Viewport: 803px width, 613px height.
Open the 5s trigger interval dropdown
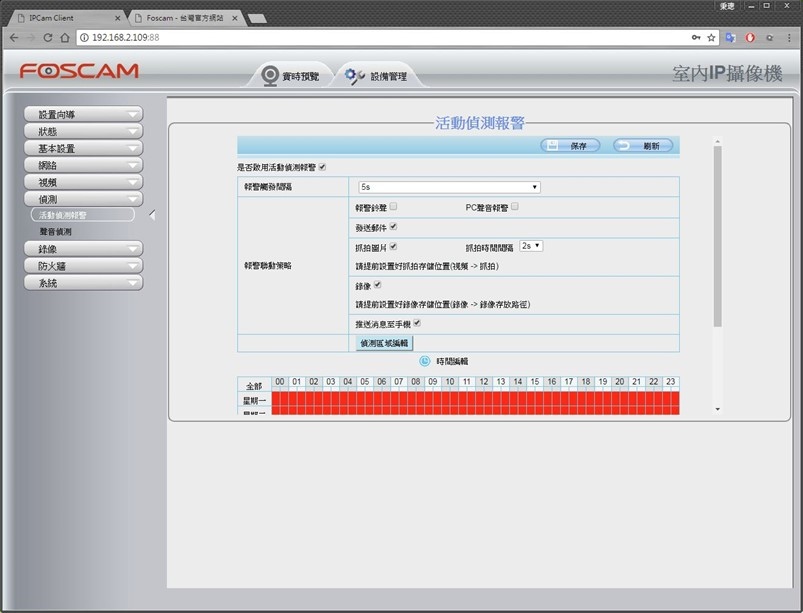tap(449, 187)
